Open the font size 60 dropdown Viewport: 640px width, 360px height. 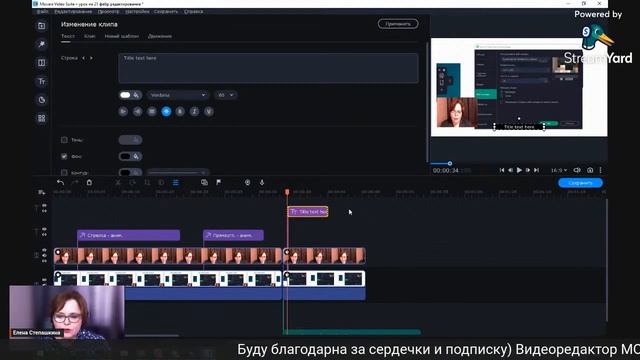[x=225, y=95]
